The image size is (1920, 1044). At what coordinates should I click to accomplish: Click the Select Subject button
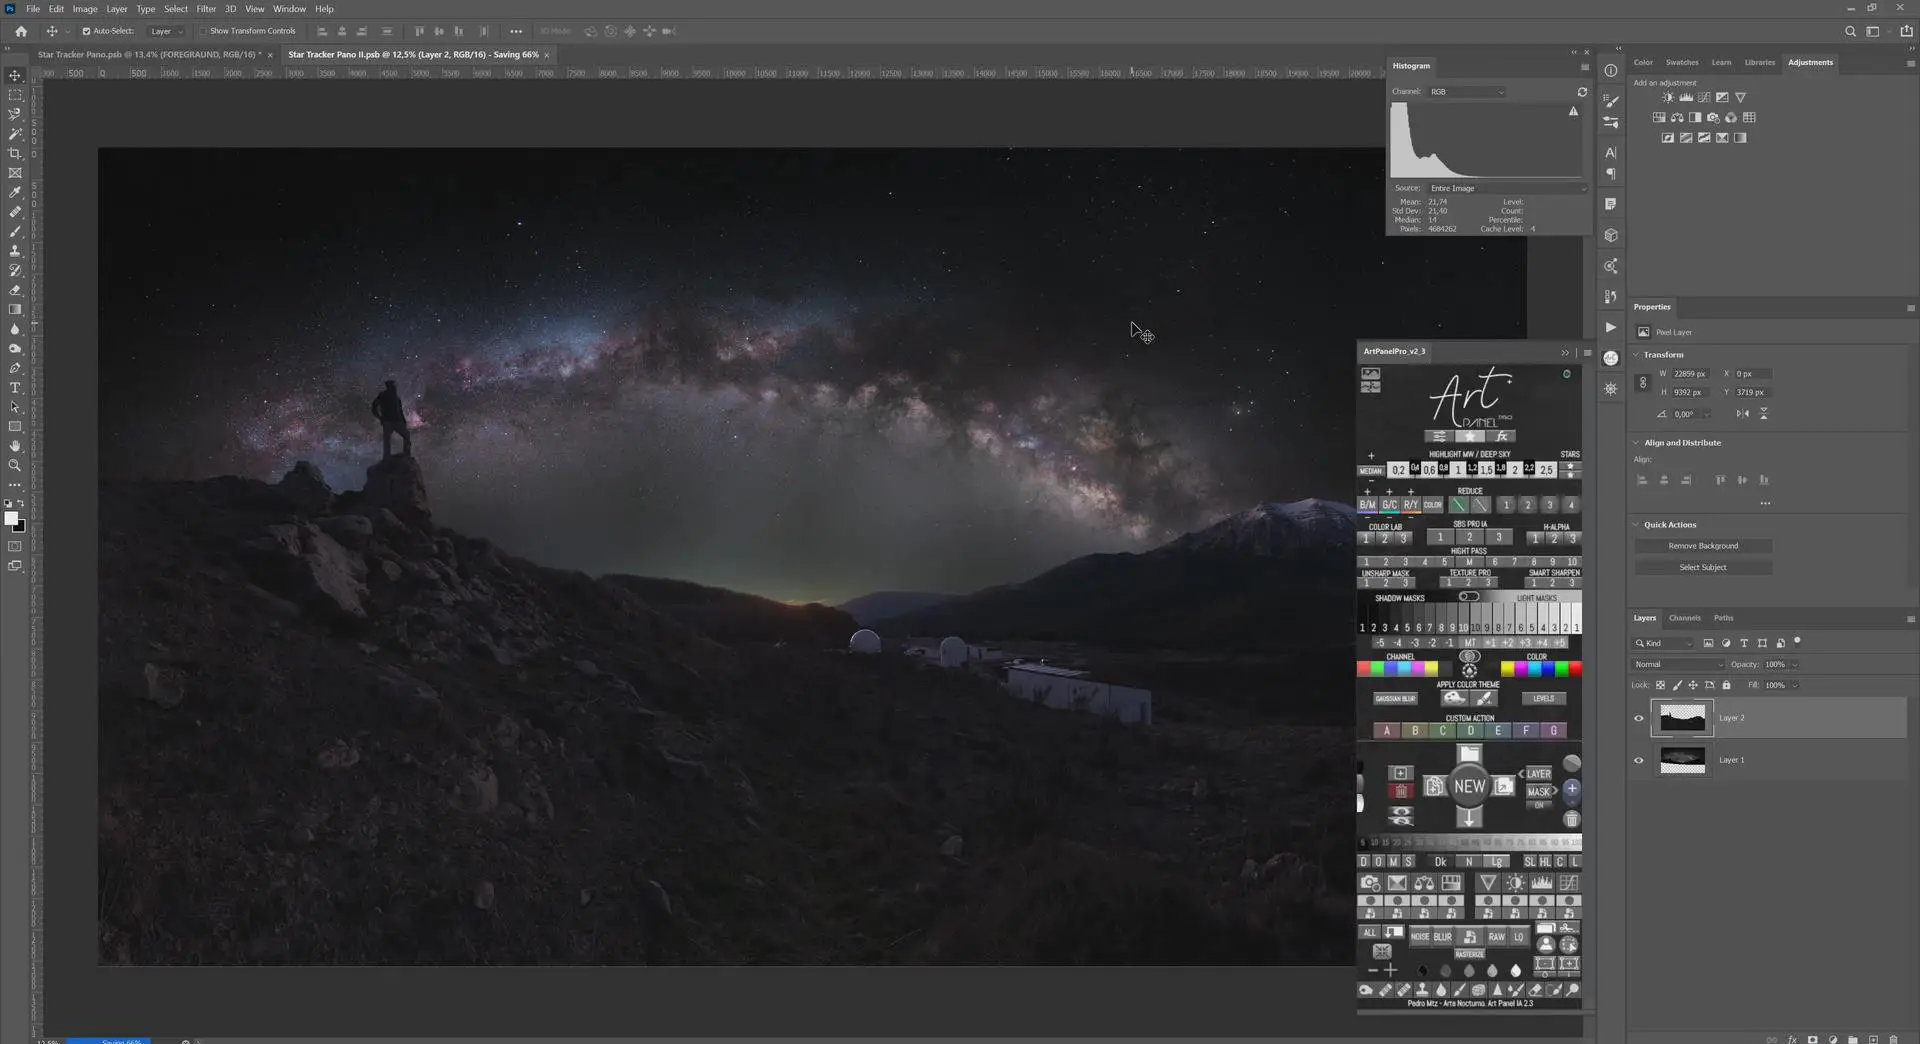click(x=1703, y=567)
